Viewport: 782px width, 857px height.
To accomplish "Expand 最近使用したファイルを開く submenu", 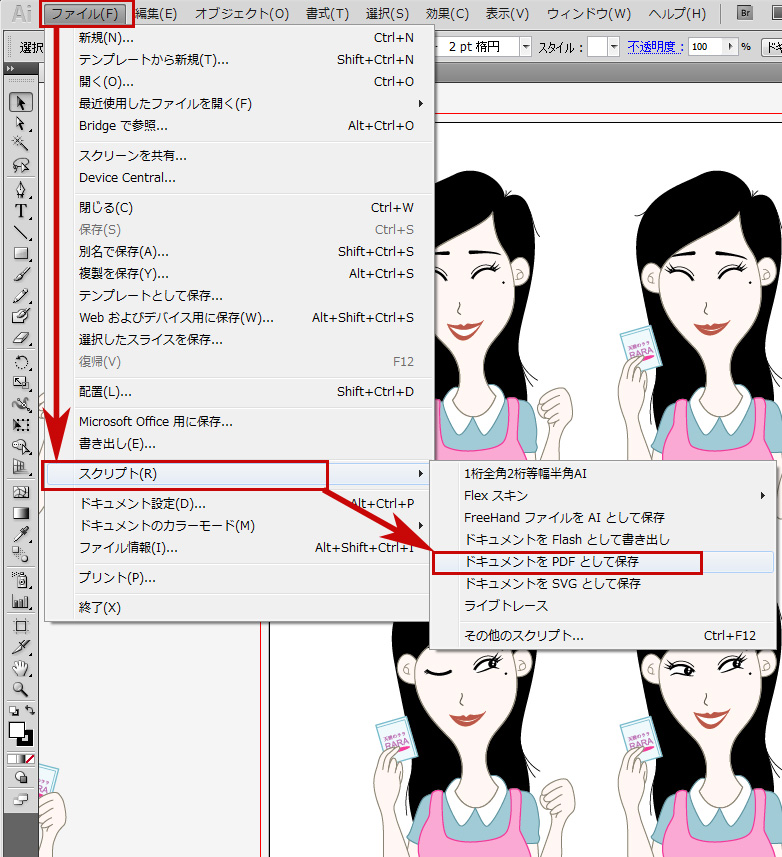I will pos(420,103).
